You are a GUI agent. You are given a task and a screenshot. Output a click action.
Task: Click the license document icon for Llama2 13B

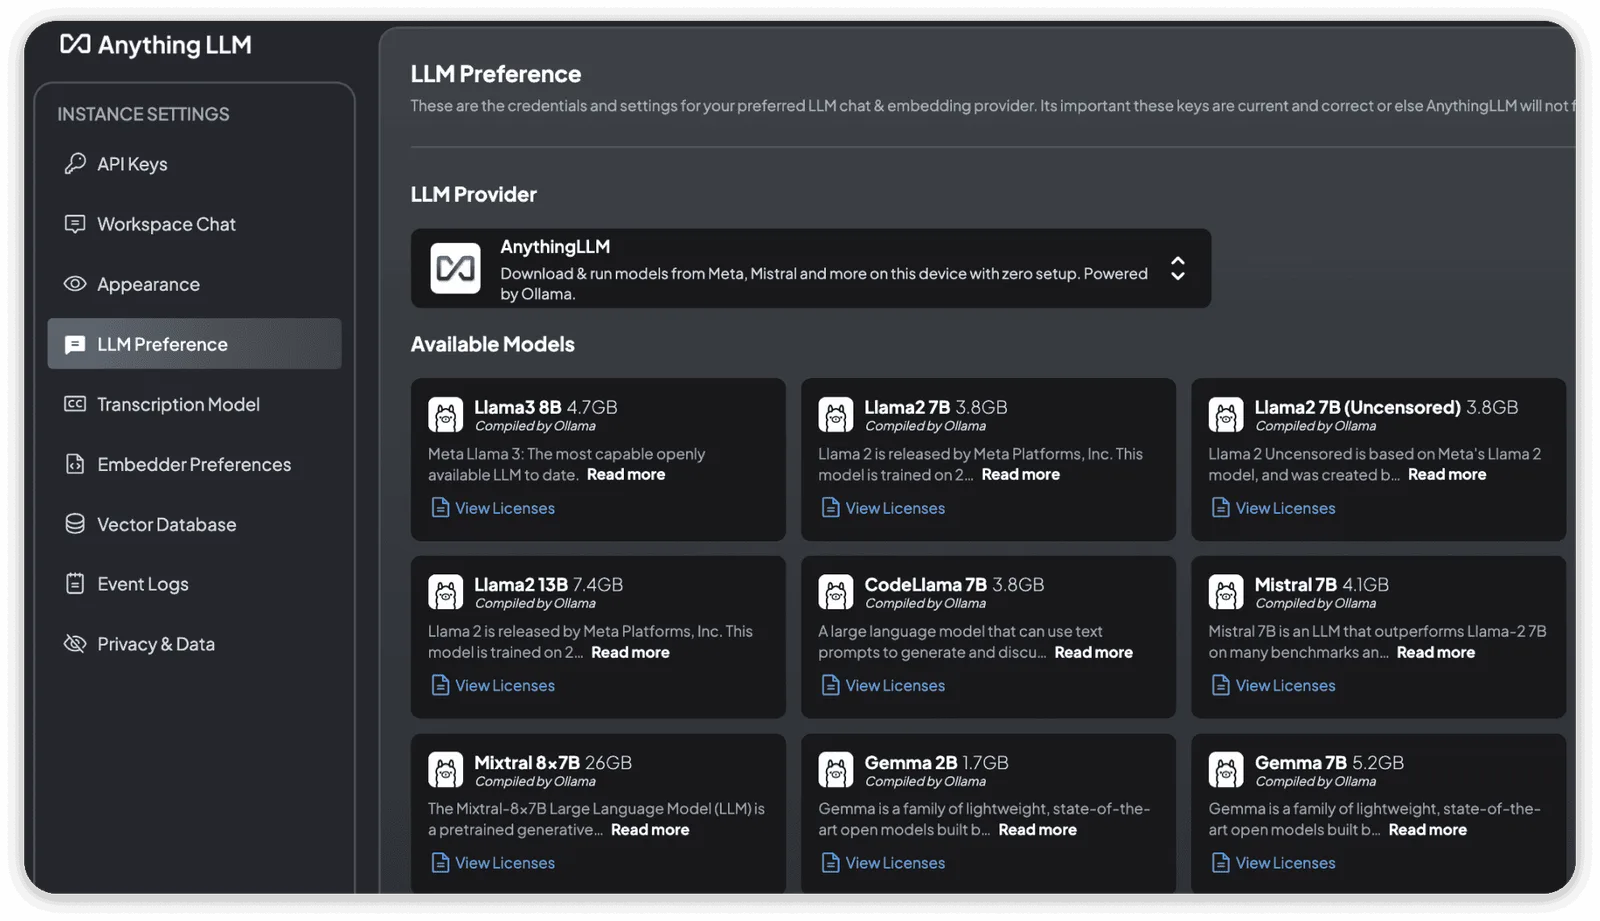click(x=440, y=685)
